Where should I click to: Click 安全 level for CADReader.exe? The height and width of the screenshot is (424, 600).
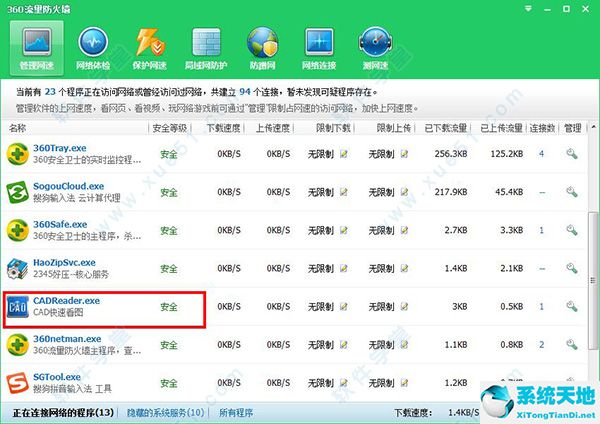pyautogui.click(x=169, y=307)
